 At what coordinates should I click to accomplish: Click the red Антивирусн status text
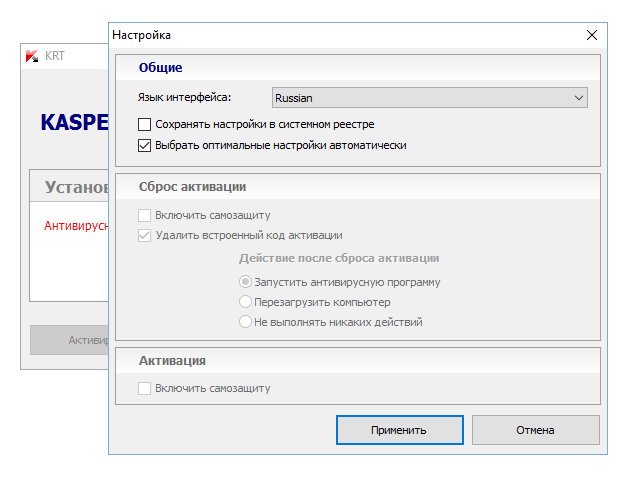click(x=75, y=226)
